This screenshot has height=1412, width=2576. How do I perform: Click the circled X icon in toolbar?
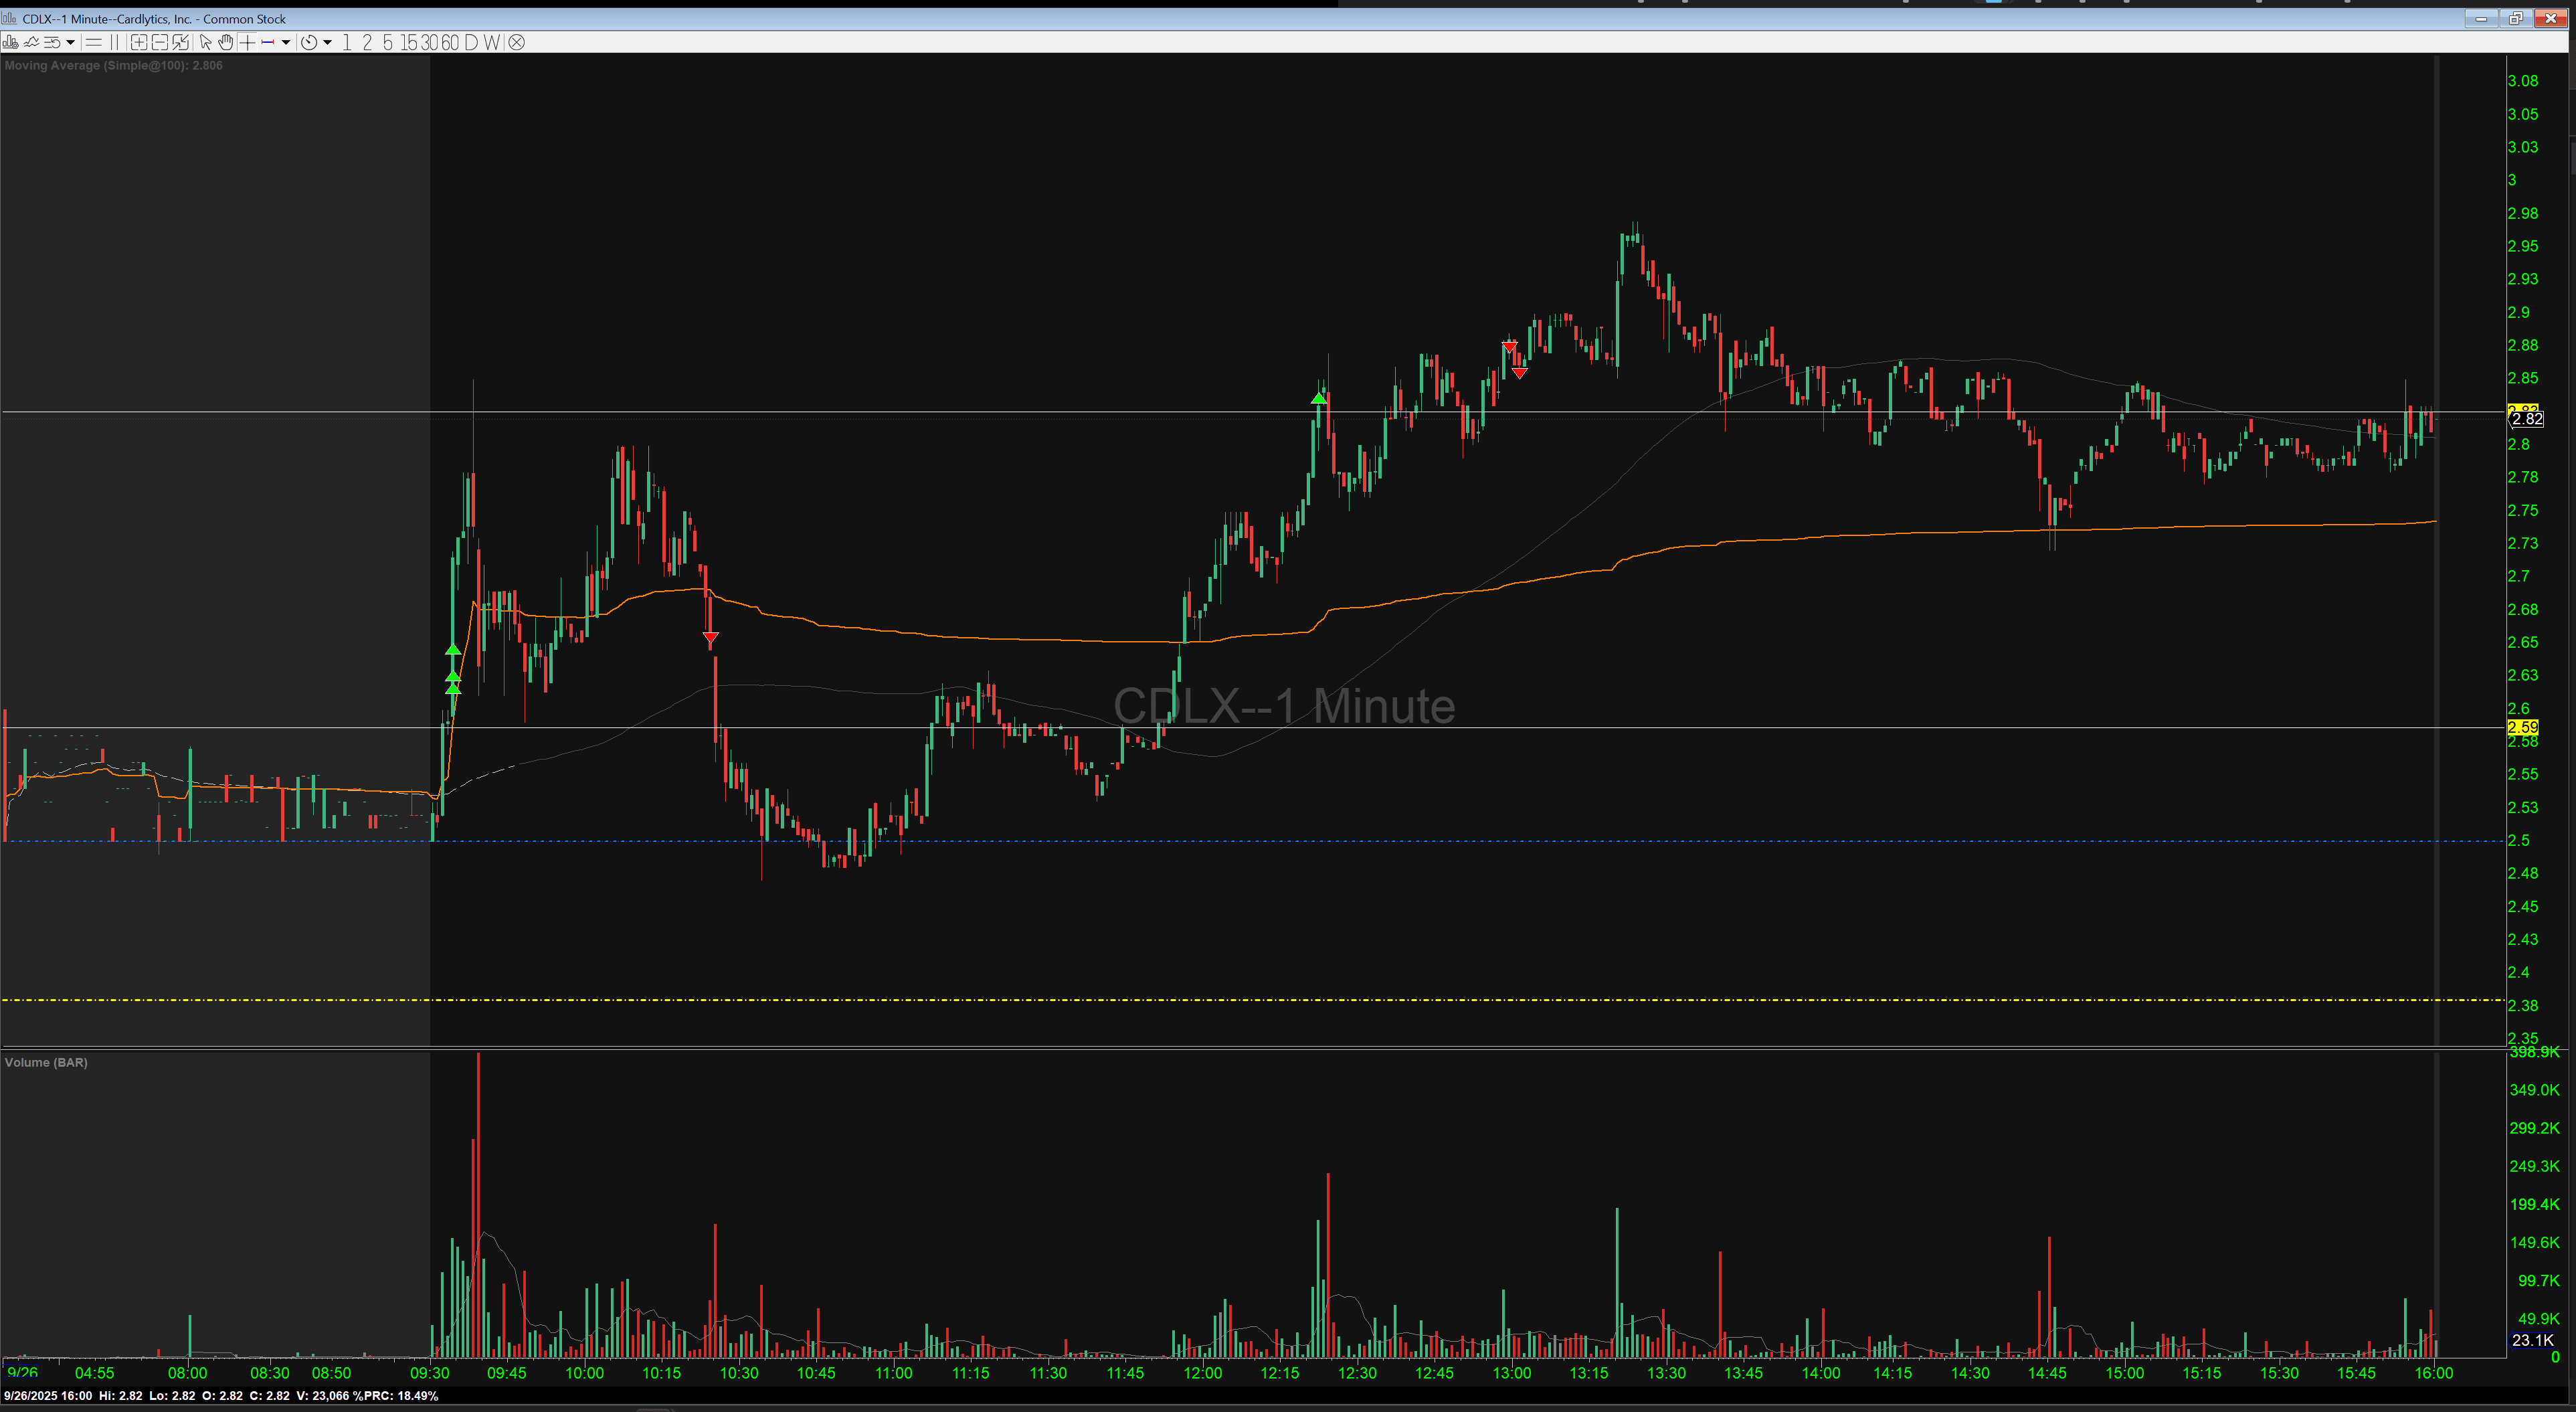(x=516, y=42)
